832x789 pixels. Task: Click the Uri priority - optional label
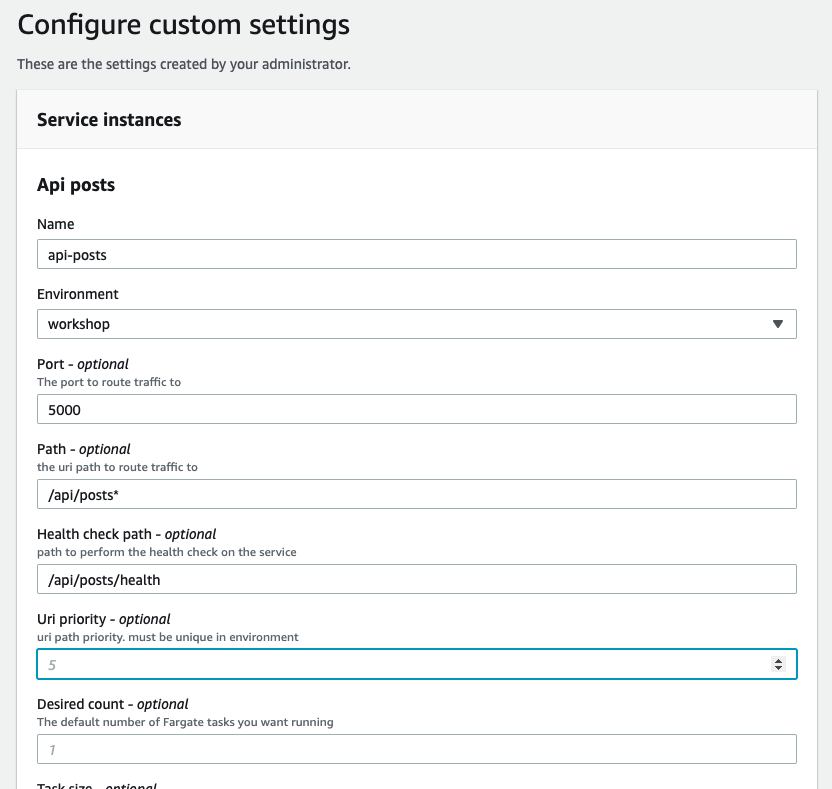coord(103,619)
